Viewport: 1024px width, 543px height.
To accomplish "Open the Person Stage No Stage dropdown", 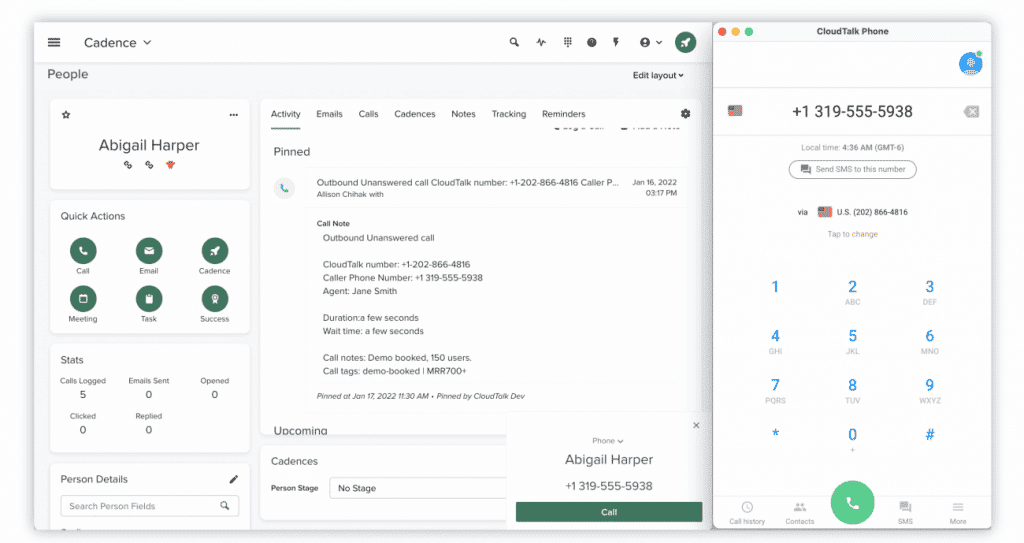I will pos(418,488).
